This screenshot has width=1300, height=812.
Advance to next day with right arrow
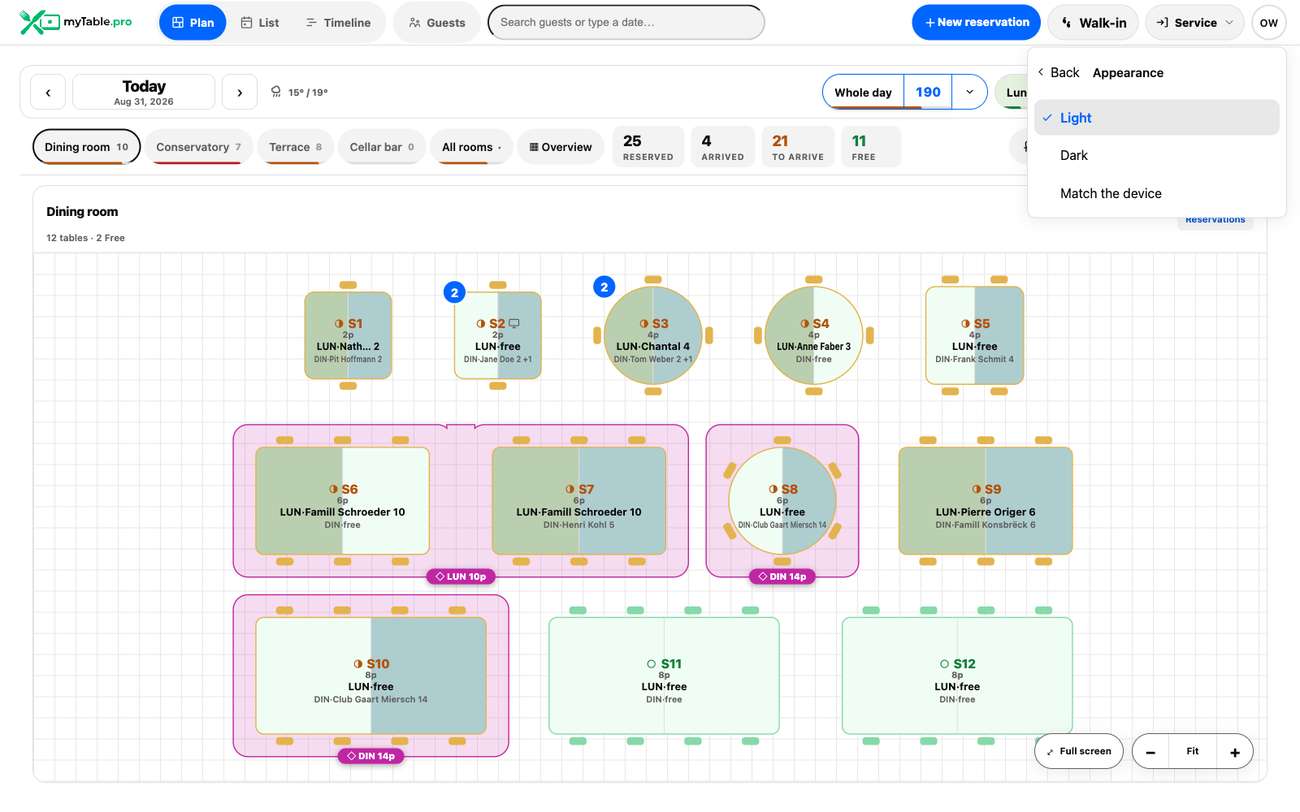pos(239,93)
